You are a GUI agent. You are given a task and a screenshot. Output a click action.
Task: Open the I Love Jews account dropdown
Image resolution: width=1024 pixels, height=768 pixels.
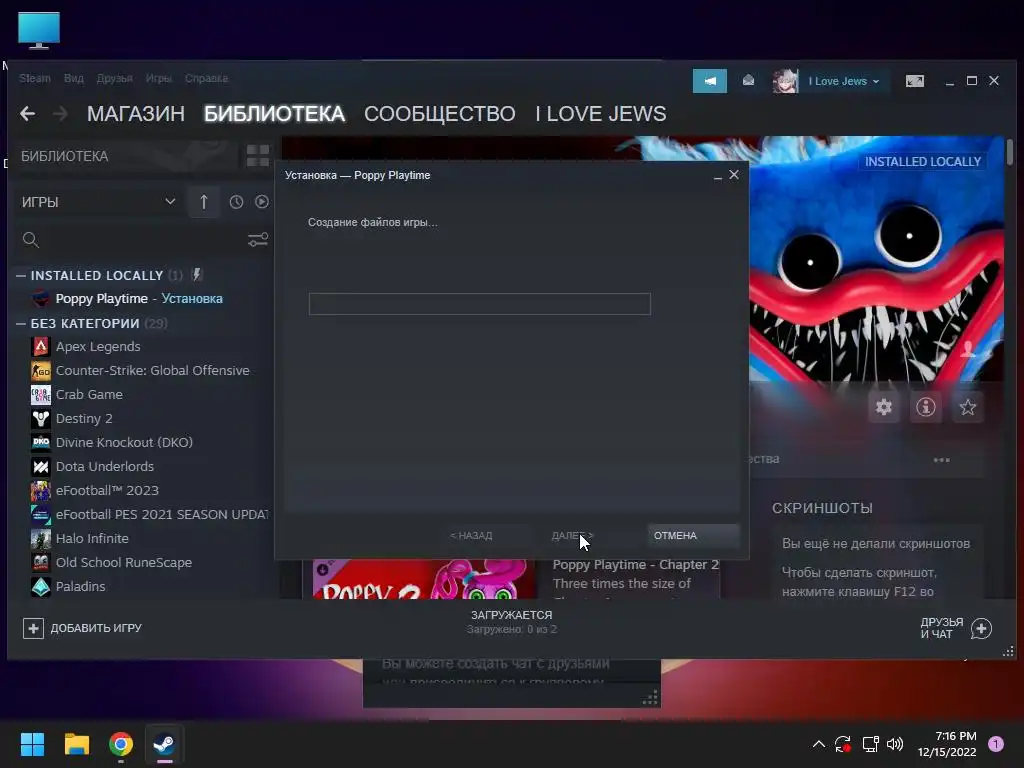tap(844, 81)
